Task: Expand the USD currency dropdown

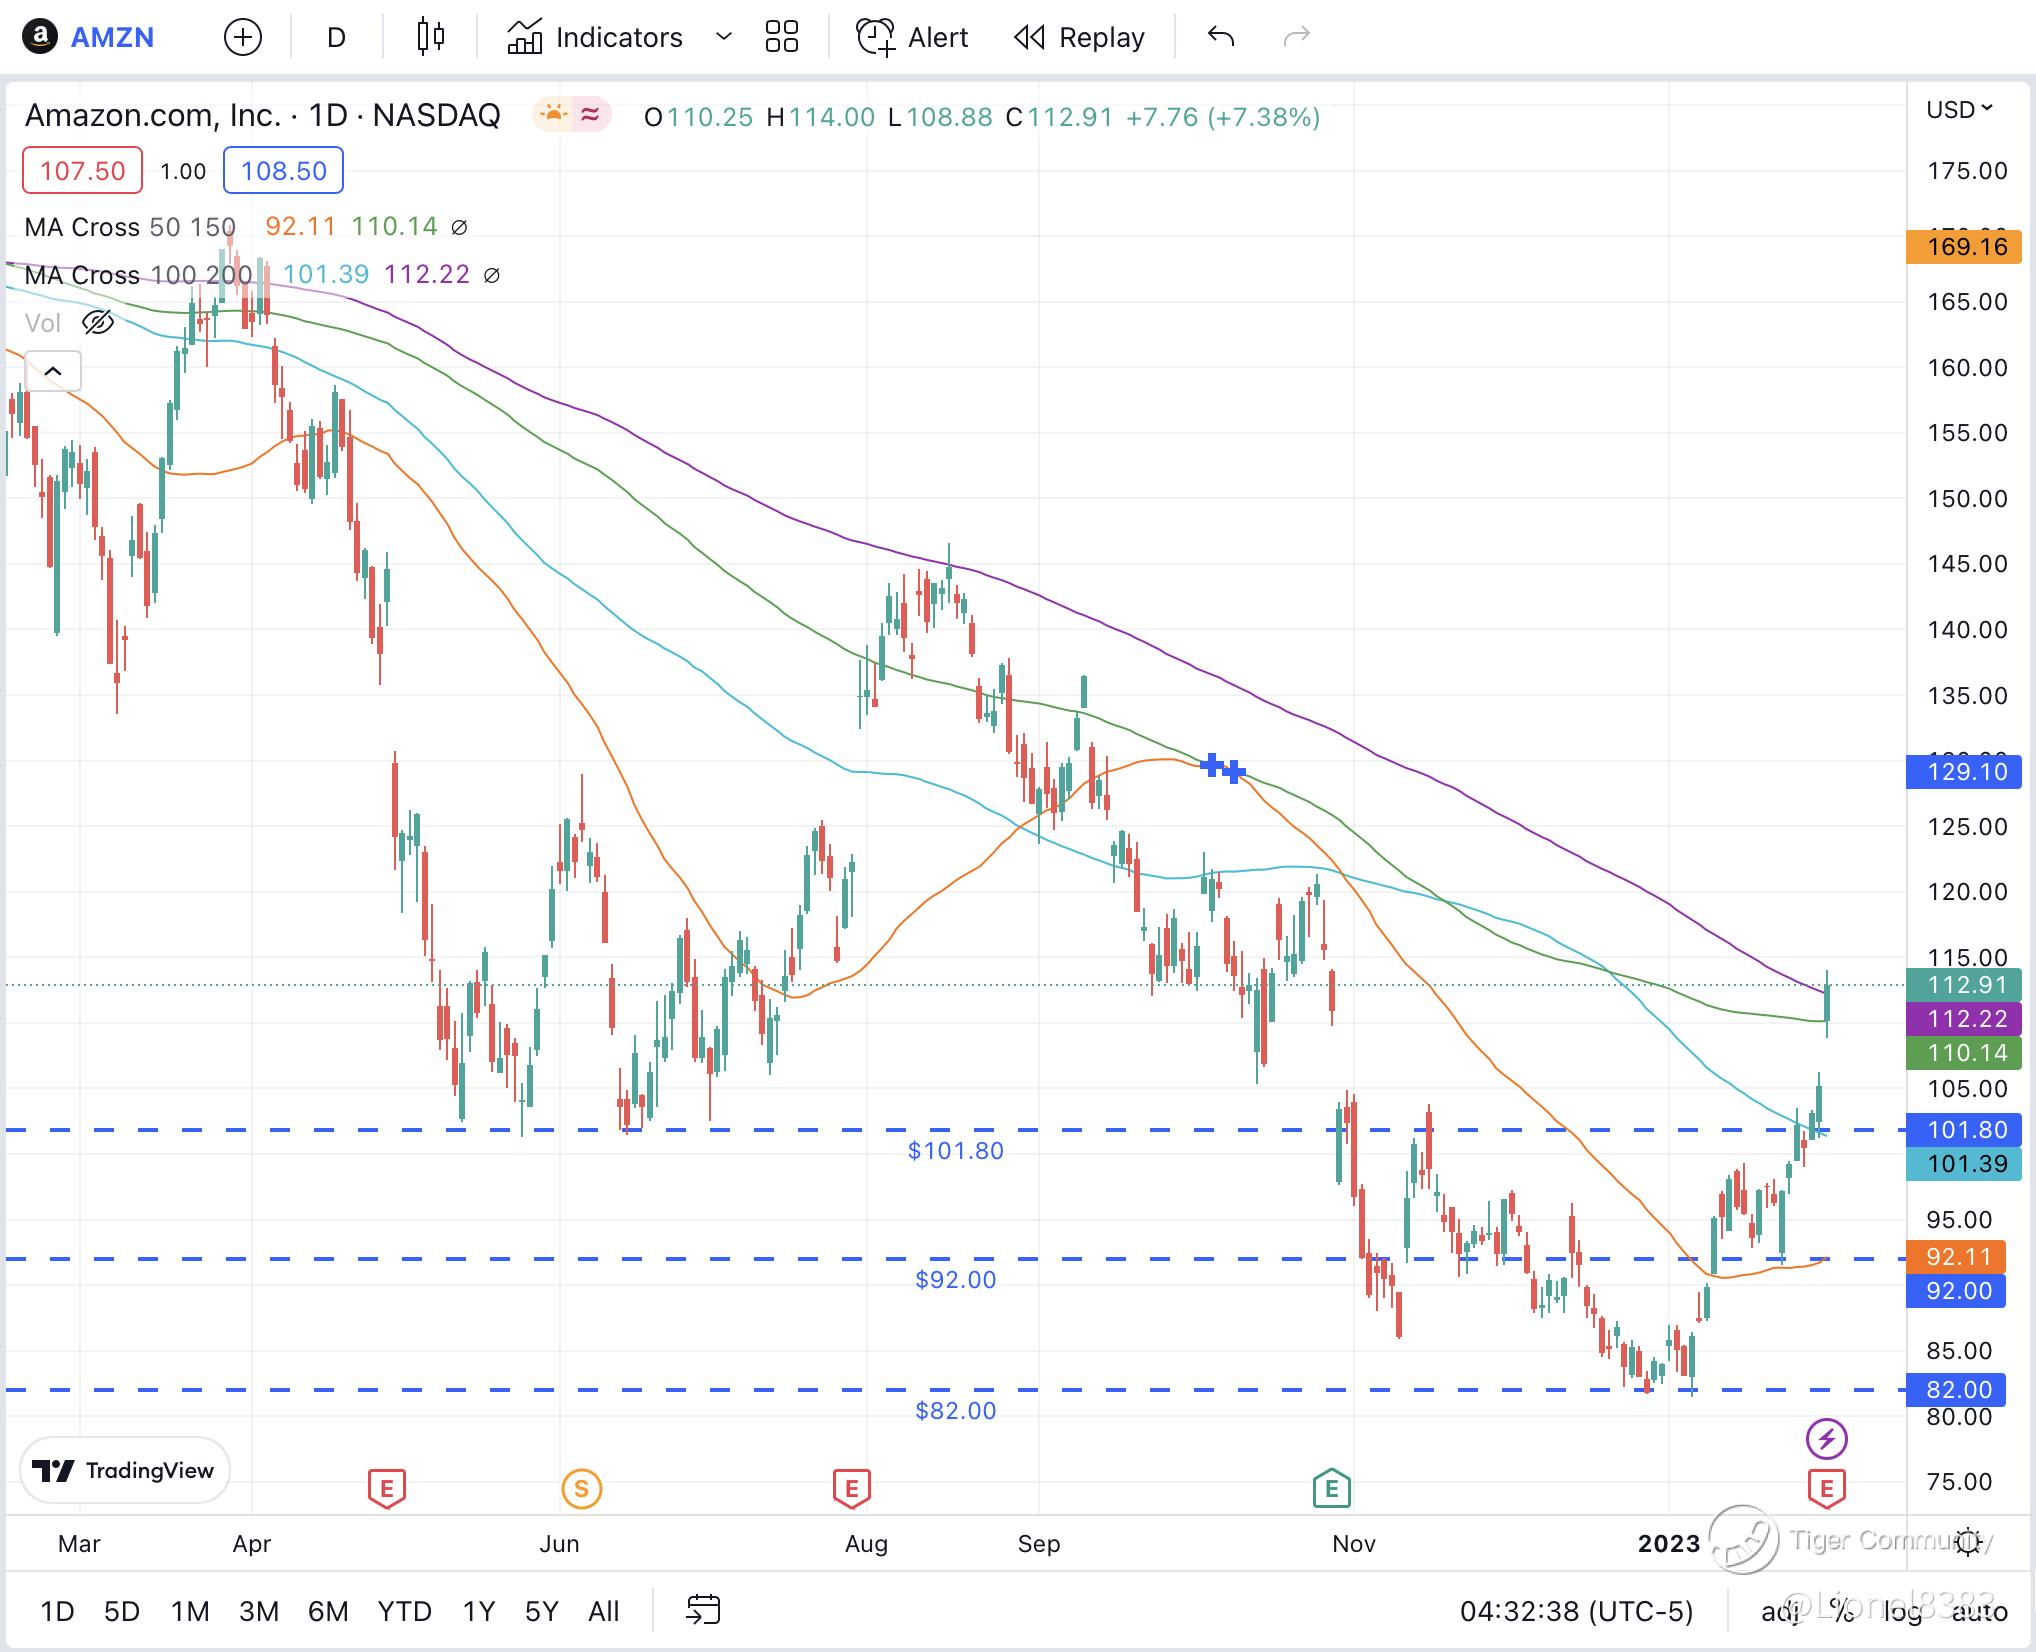Action: tap(1959, 109)
